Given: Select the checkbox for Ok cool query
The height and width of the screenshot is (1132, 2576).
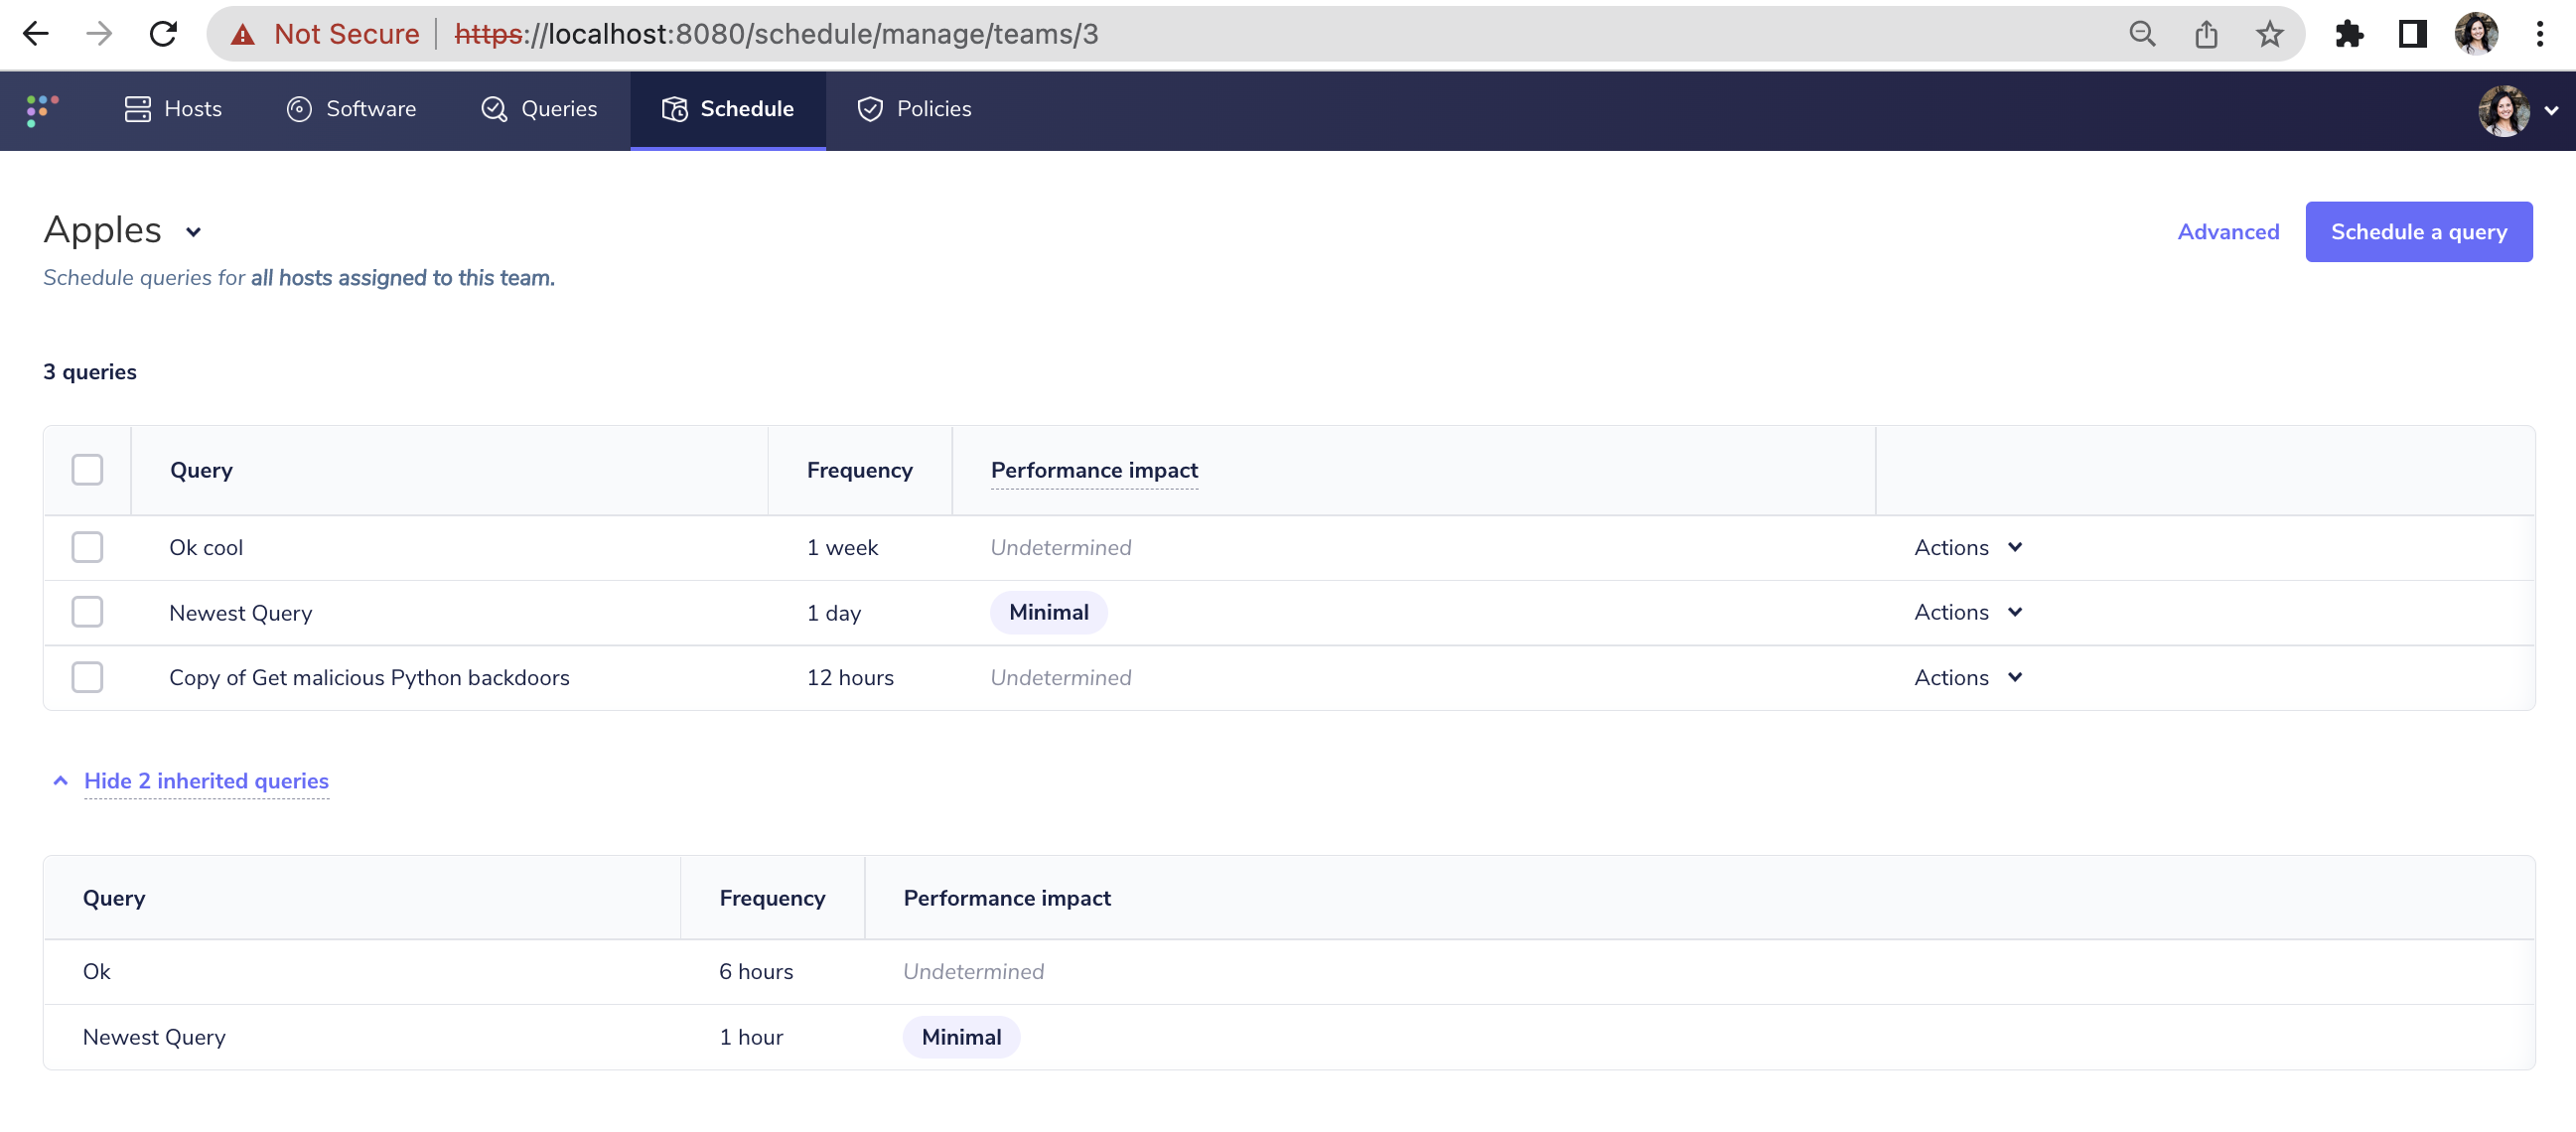Looking at the screenshot, I should [x=87, y=547].
